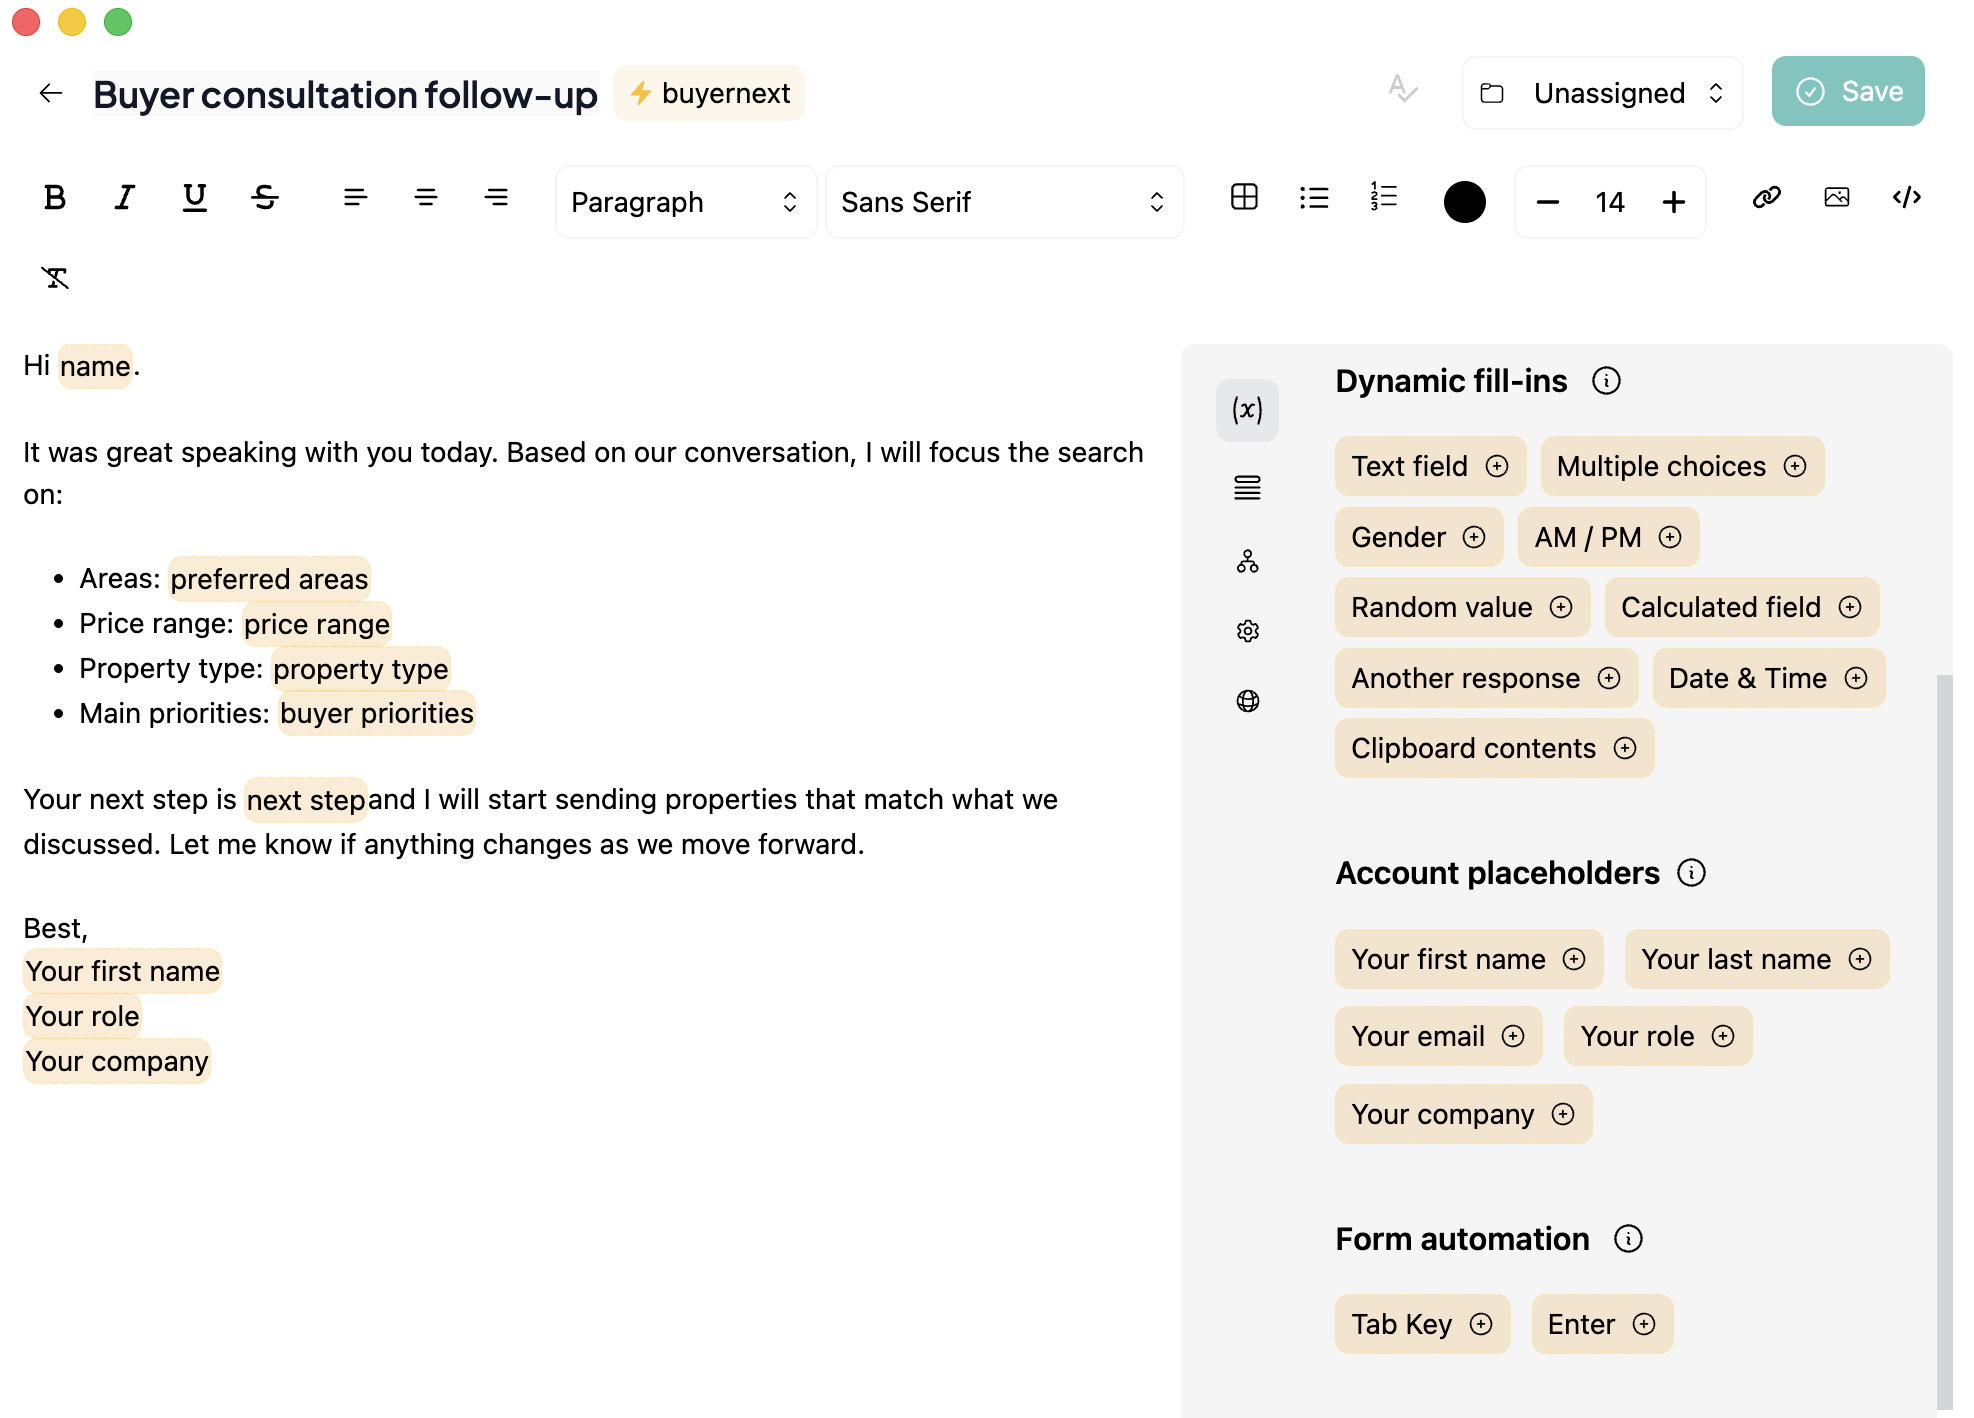1974x1418 pixels.
Task: Select the preferred areas placeholder
Action: tap(269, 579)
